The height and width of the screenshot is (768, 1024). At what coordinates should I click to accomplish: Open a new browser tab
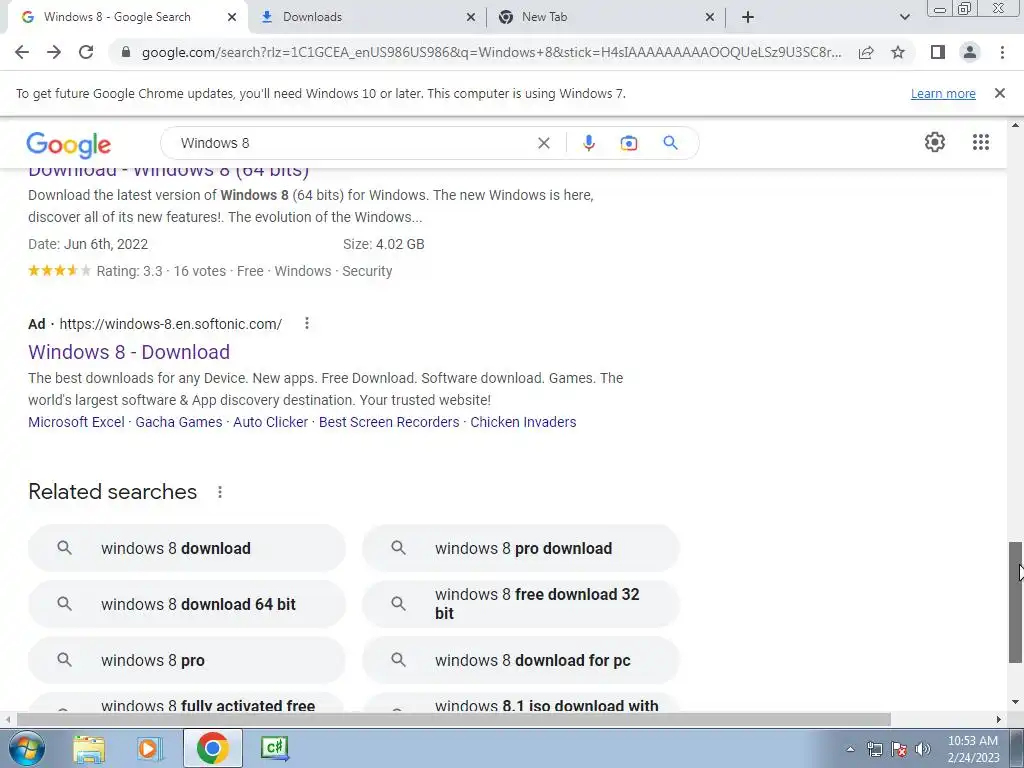point(748,17)
